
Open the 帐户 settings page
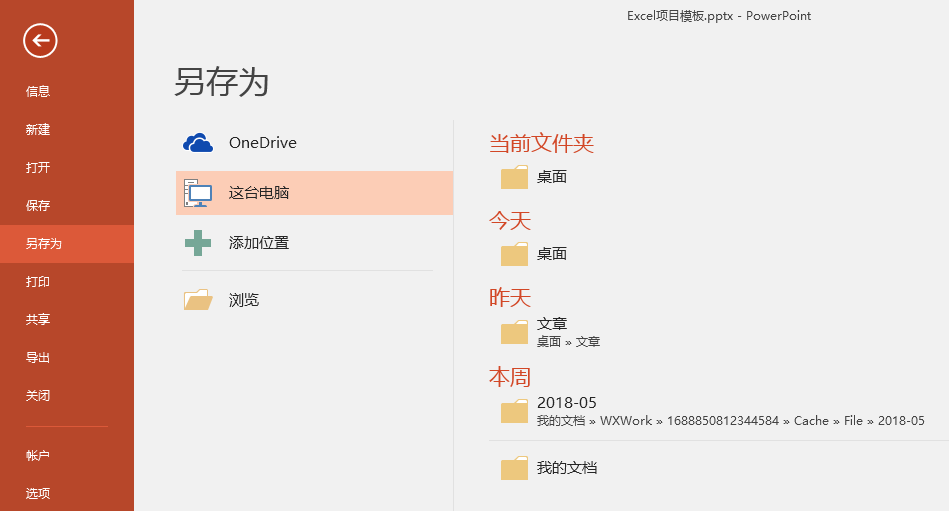[38, 456]
